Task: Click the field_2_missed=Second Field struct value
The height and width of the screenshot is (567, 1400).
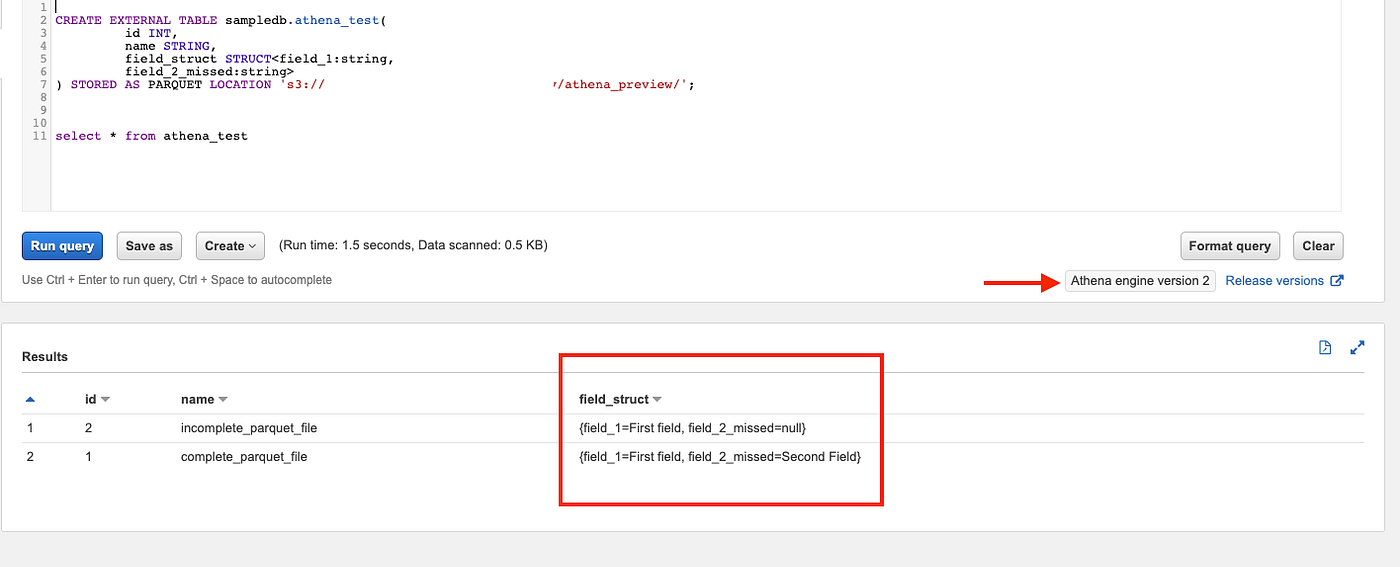Action: coord(720,457)
